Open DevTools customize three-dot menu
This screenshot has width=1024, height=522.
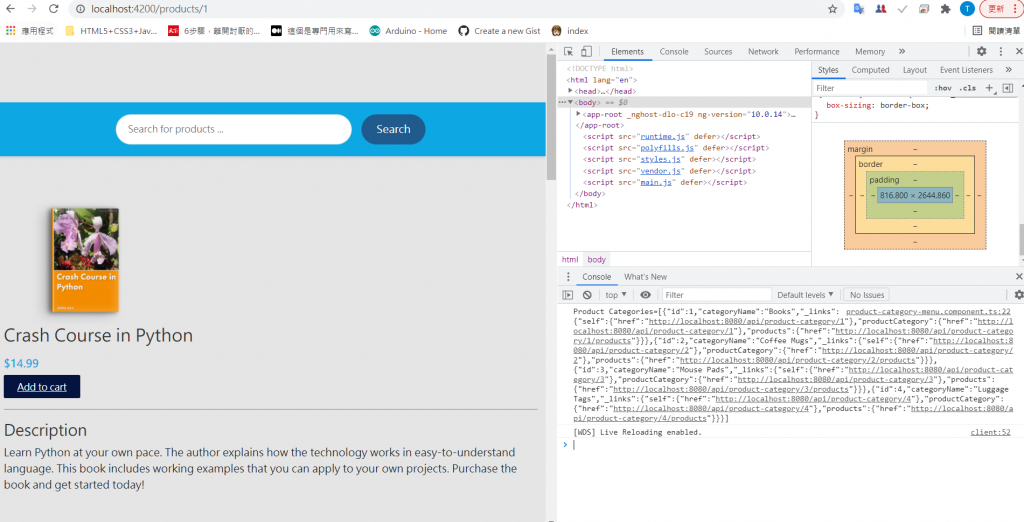click(x=1000, y=52)
